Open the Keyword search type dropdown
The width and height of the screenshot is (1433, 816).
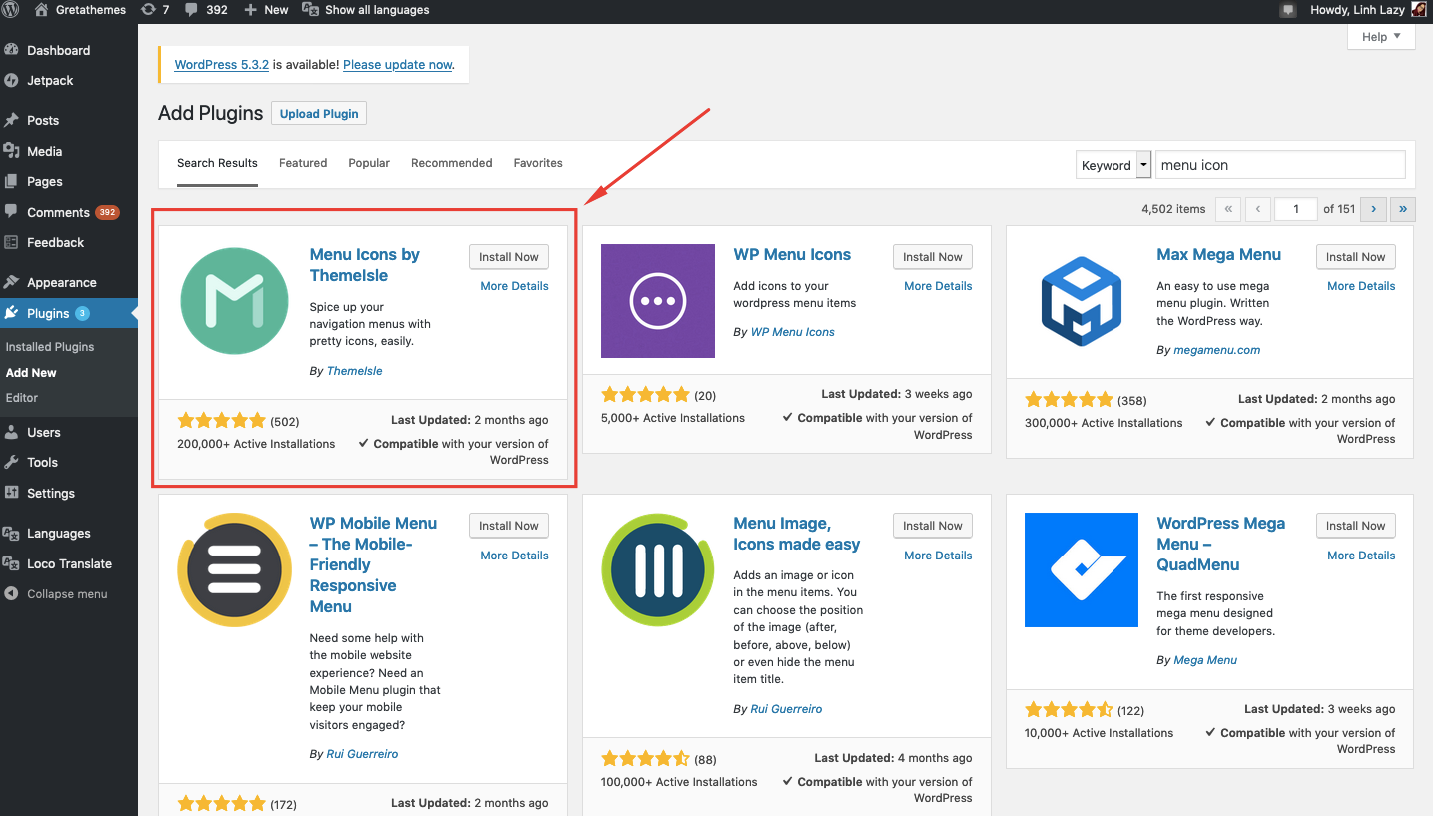[1114, 165]
